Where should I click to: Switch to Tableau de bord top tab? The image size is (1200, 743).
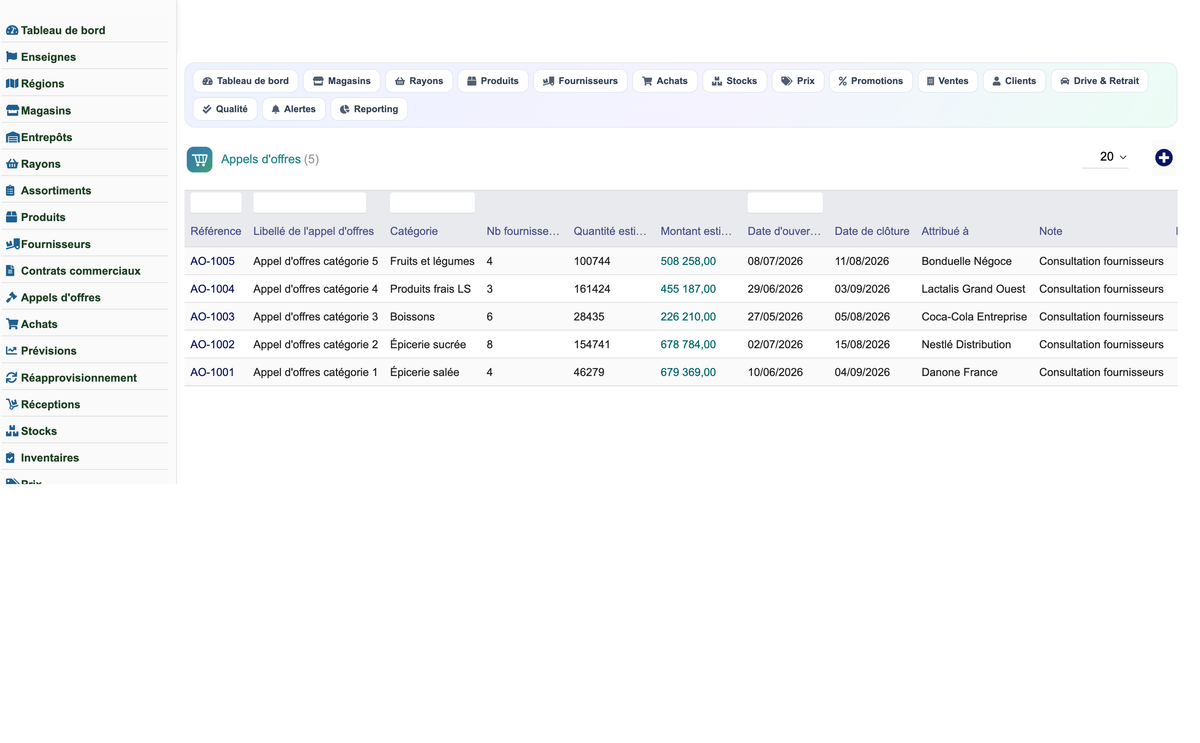246,81
